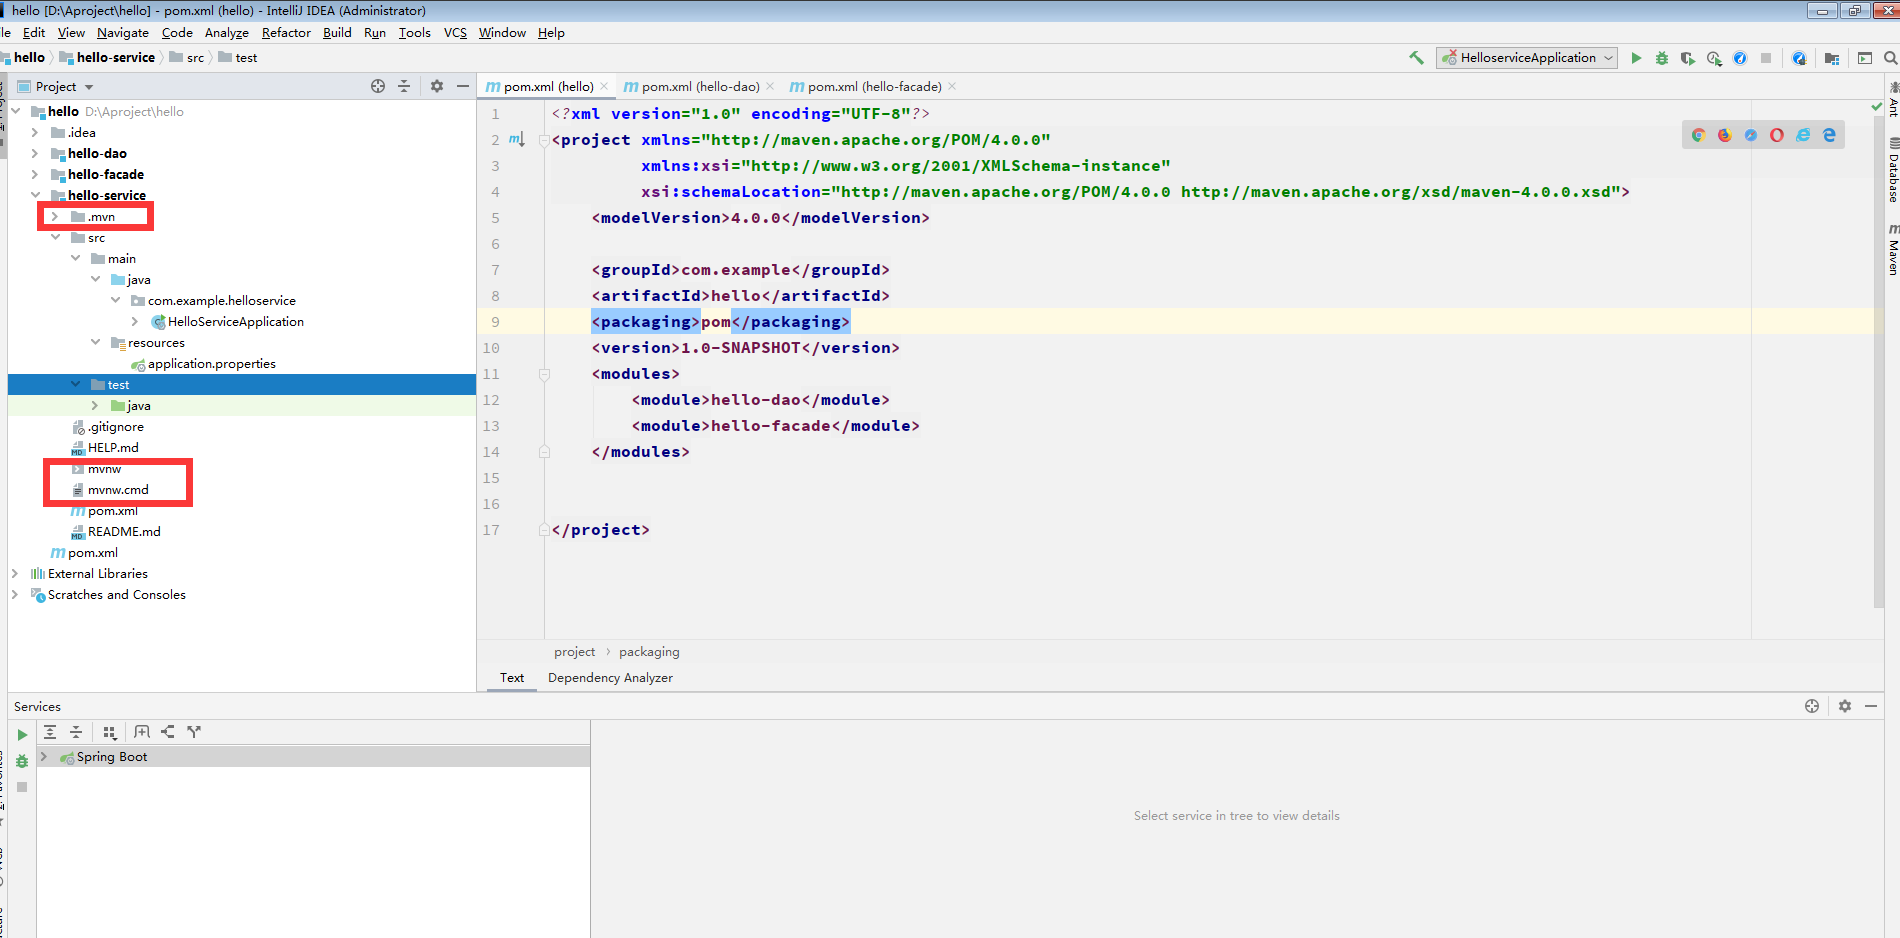The height and width of the screenshot is (938, 1900).
Task: Expand the External Libraries node
Action: tap(15, 573)
